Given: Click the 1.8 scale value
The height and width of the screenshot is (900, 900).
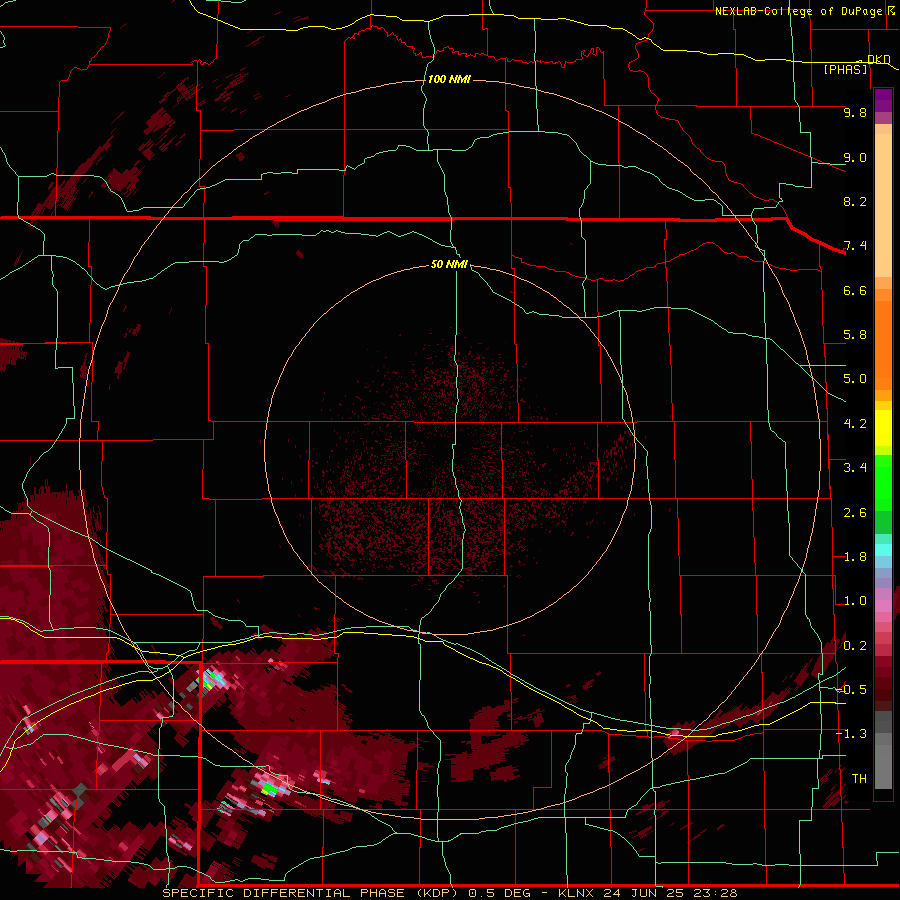Looking at the screenshot, I should click(x=855, y=557).
